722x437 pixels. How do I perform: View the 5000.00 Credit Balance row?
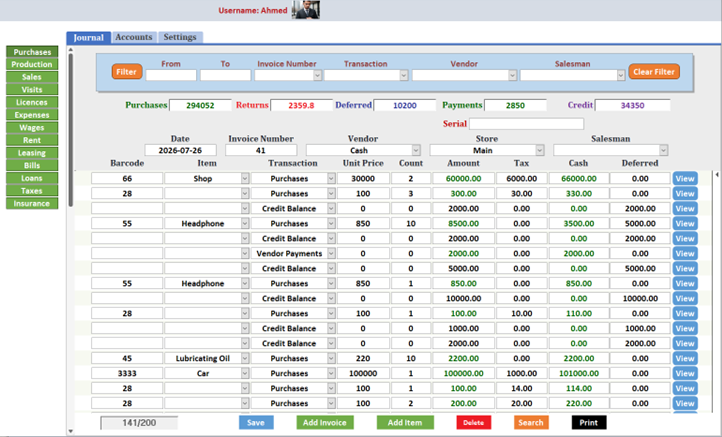685,268
